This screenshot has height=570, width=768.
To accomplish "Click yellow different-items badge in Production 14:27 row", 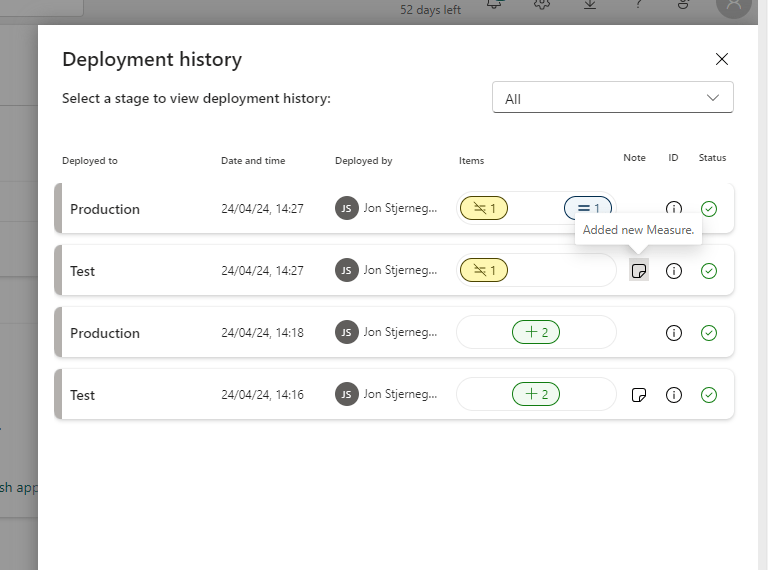I will [484, 208].
